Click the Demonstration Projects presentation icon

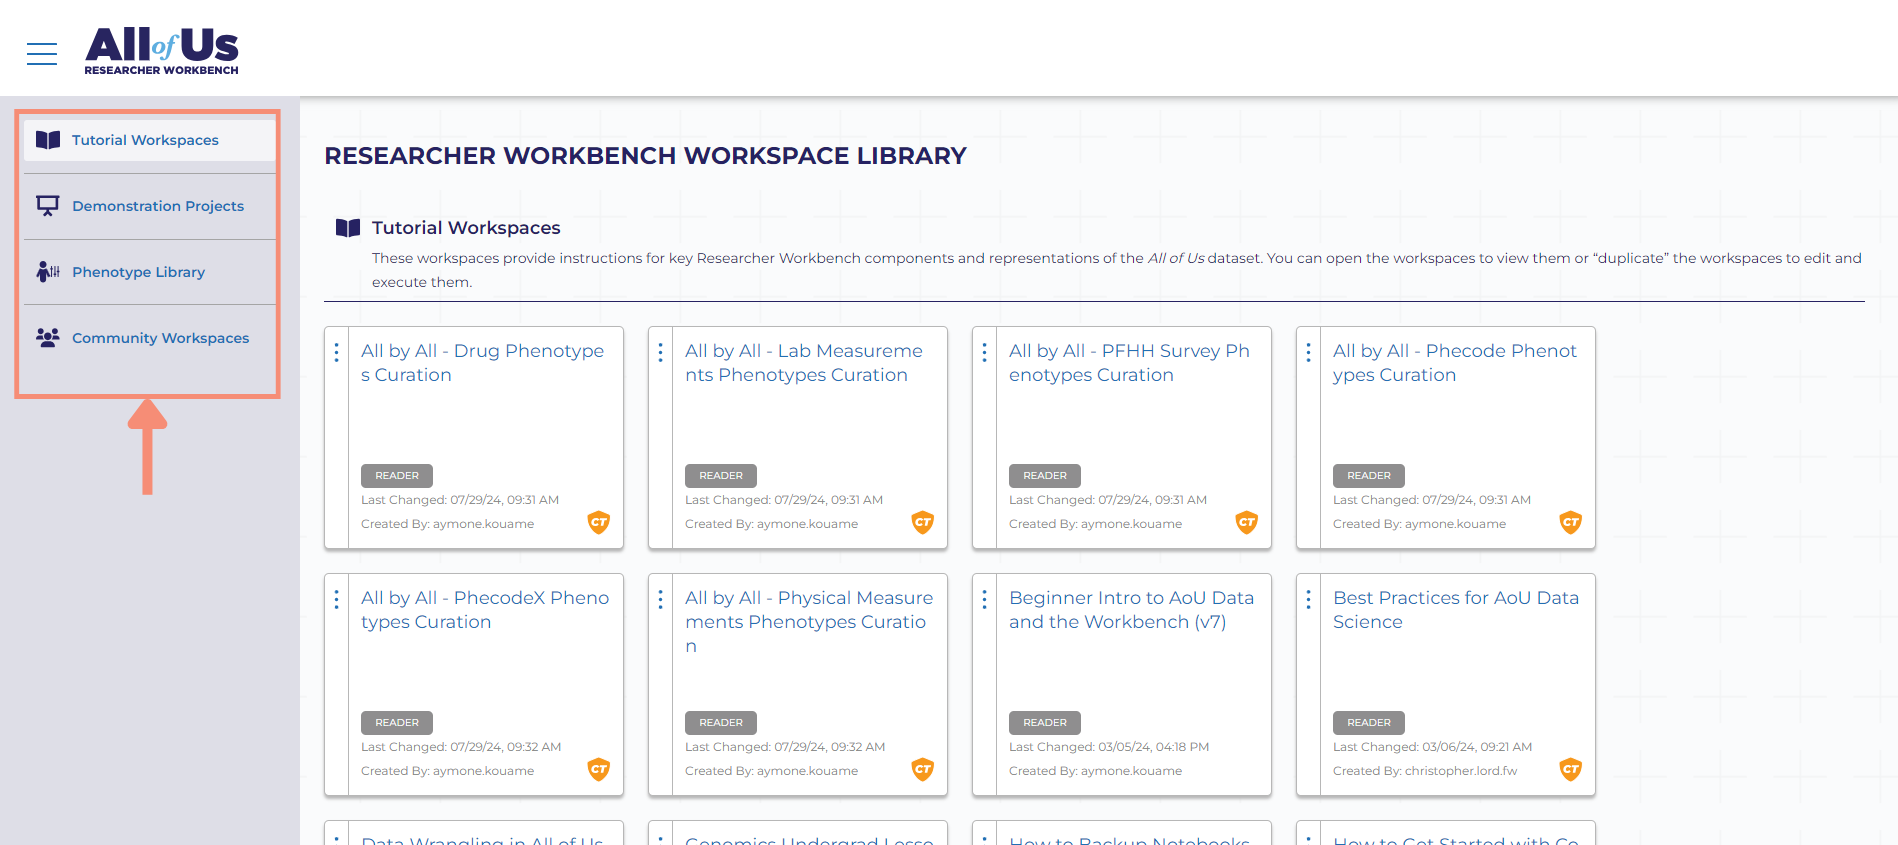coord(48,206)
